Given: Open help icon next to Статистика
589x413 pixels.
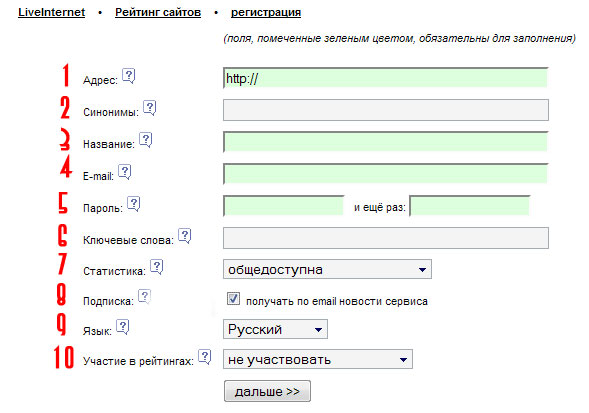Looking at the screenshot, I should (156, 267).
